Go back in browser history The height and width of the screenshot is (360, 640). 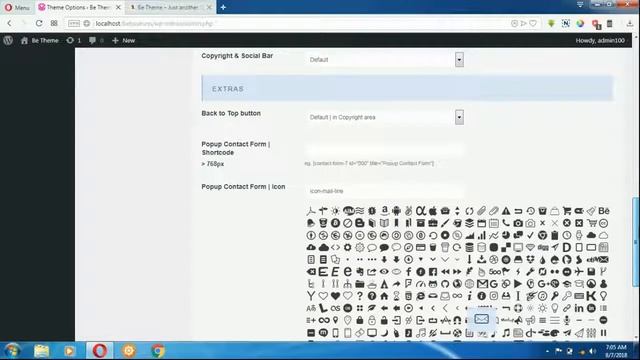click(x=9, y=23)
